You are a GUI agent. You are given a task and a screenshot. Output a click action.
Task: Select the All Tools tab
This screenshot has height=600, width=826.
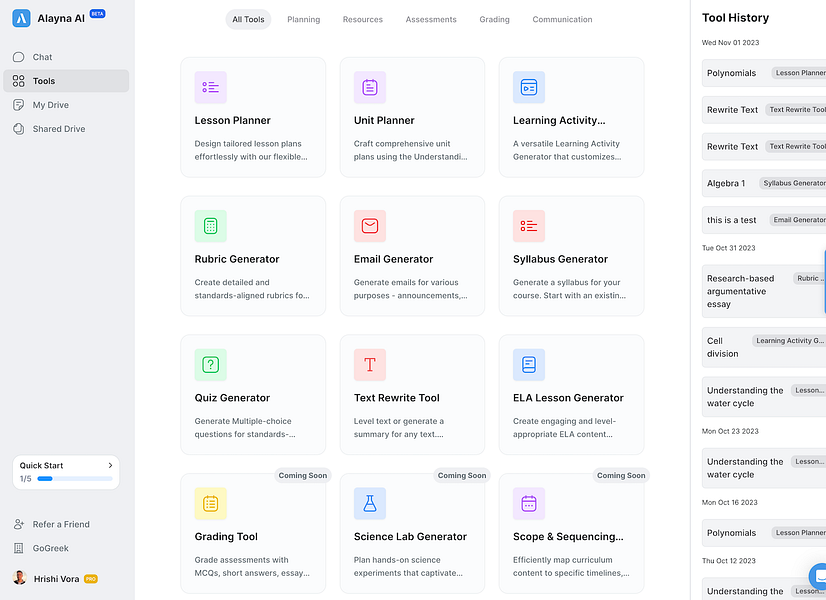point(248,19)
